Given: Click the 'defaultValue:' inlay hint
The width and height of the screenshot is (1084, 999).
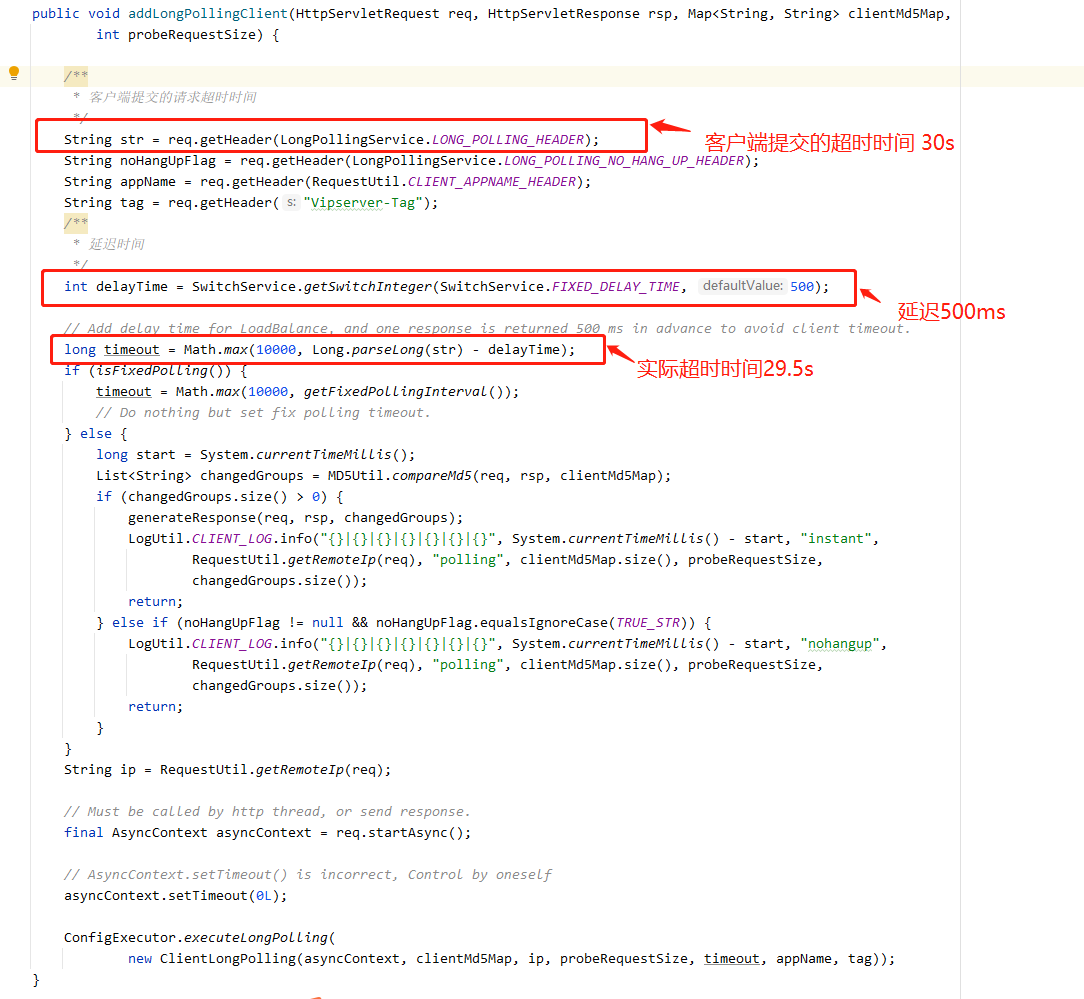Looking at the screenshot, I should pos(742,286).
